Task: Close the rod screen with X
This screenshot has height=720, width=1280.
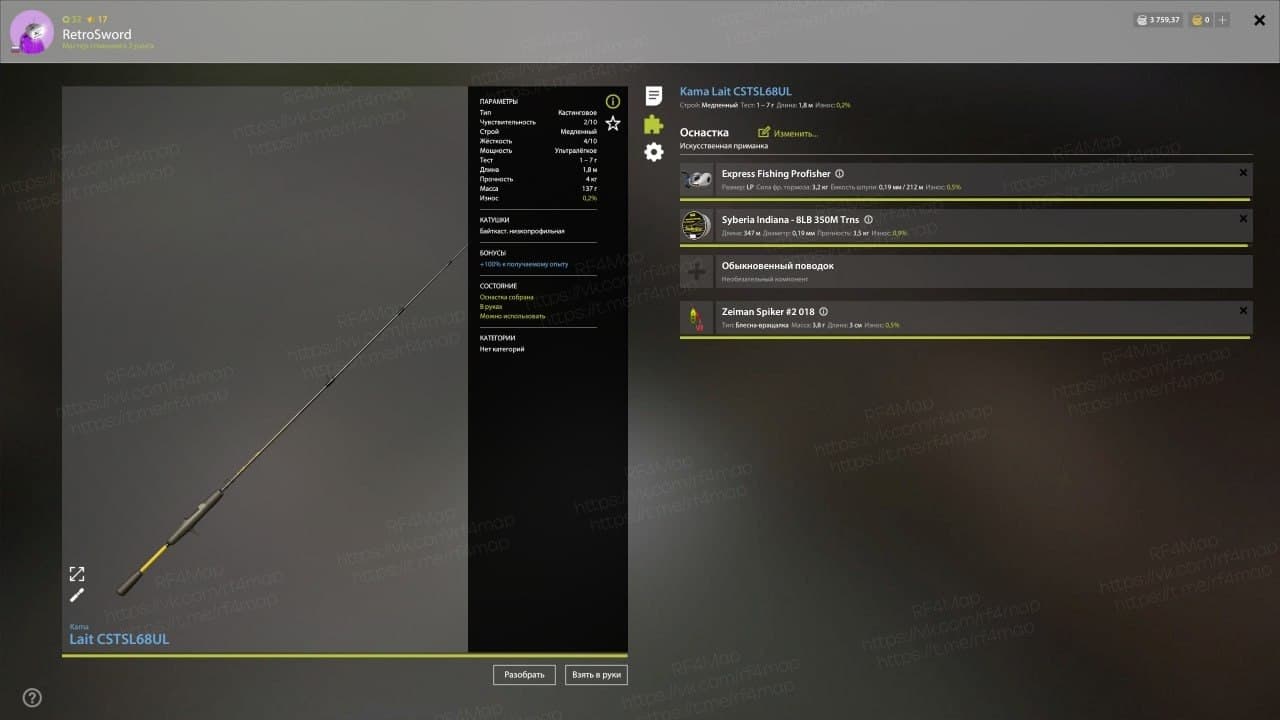Action: click(x=1259, y=20)
